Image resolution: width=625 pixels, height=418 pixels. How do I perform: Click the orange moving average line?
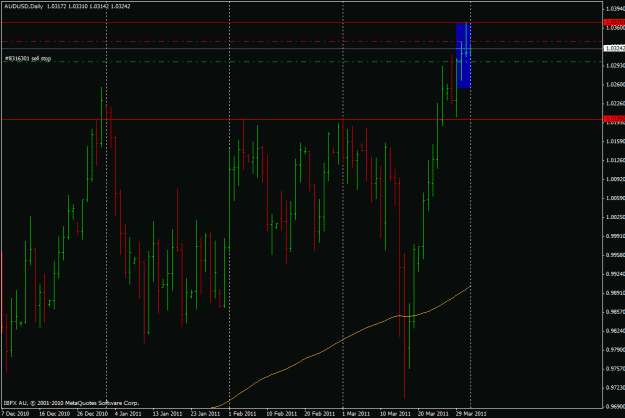[x=343, y=340]
